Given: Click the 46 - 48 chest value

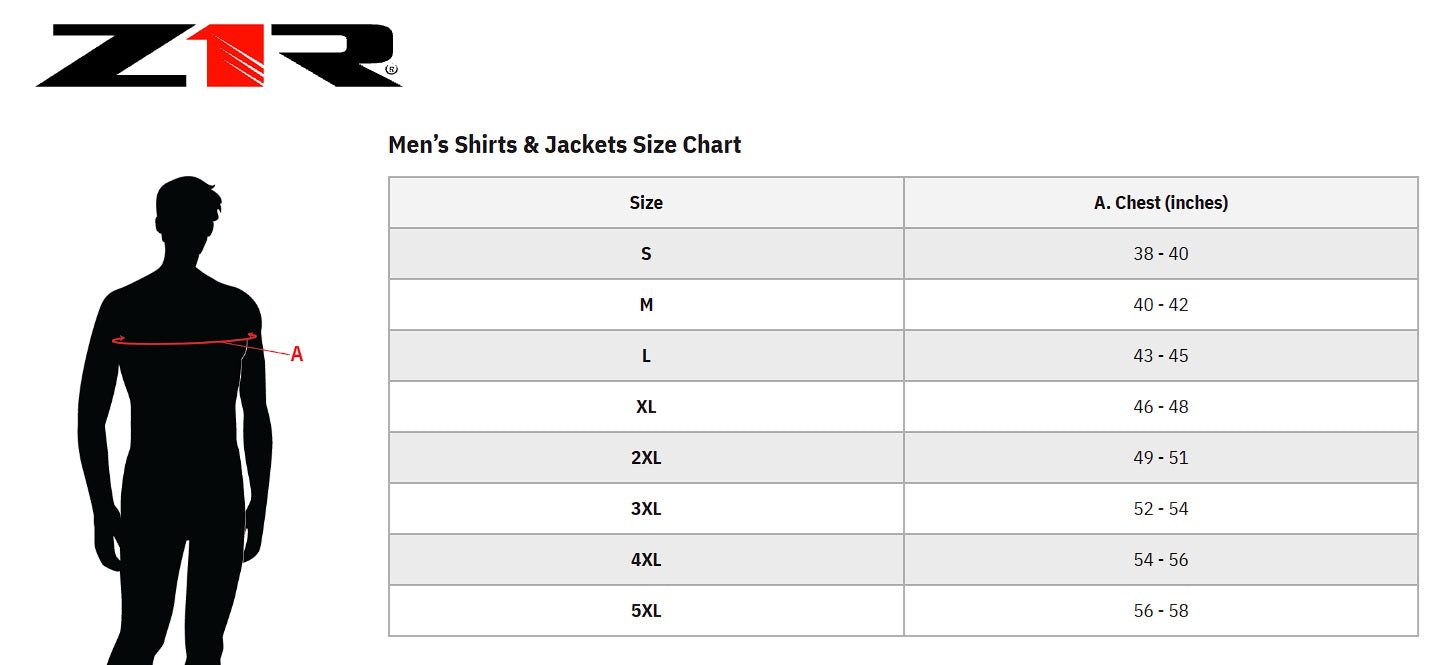Looking at the screenshot, I should click(x=1161, y=407).
